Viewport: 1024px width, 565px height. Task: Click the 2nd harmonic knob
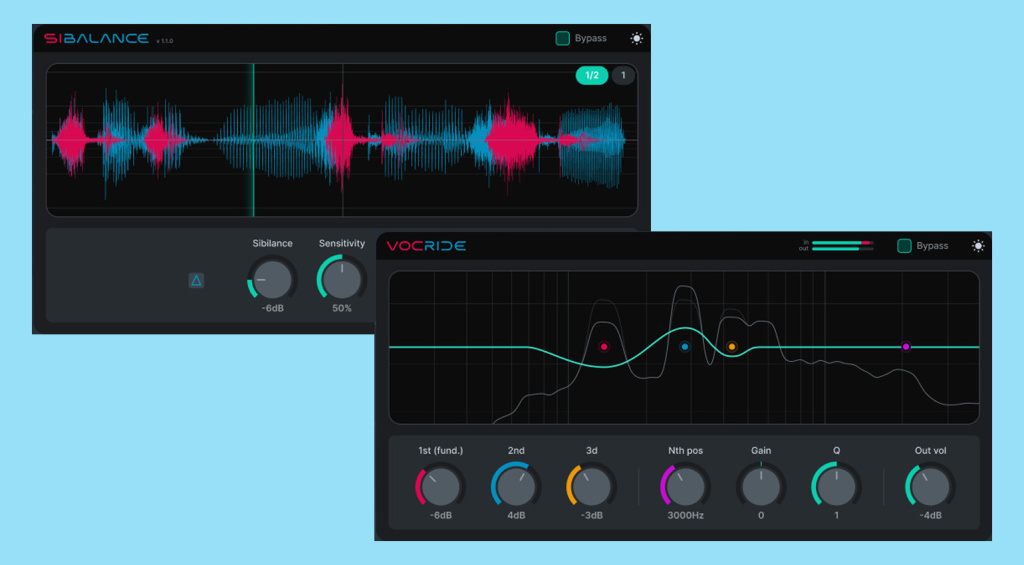point(516,486)
